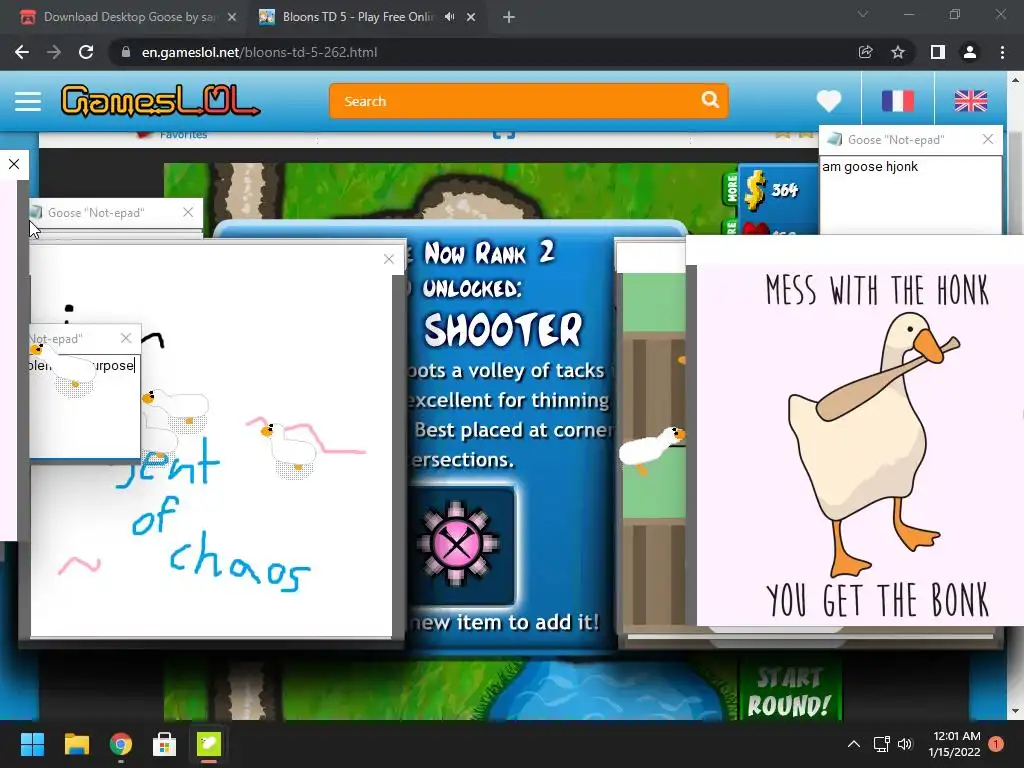The width and height of the screenshot is (1024, 768).
Task: Switch site language with UK flag
Action: tap(970, 101)
